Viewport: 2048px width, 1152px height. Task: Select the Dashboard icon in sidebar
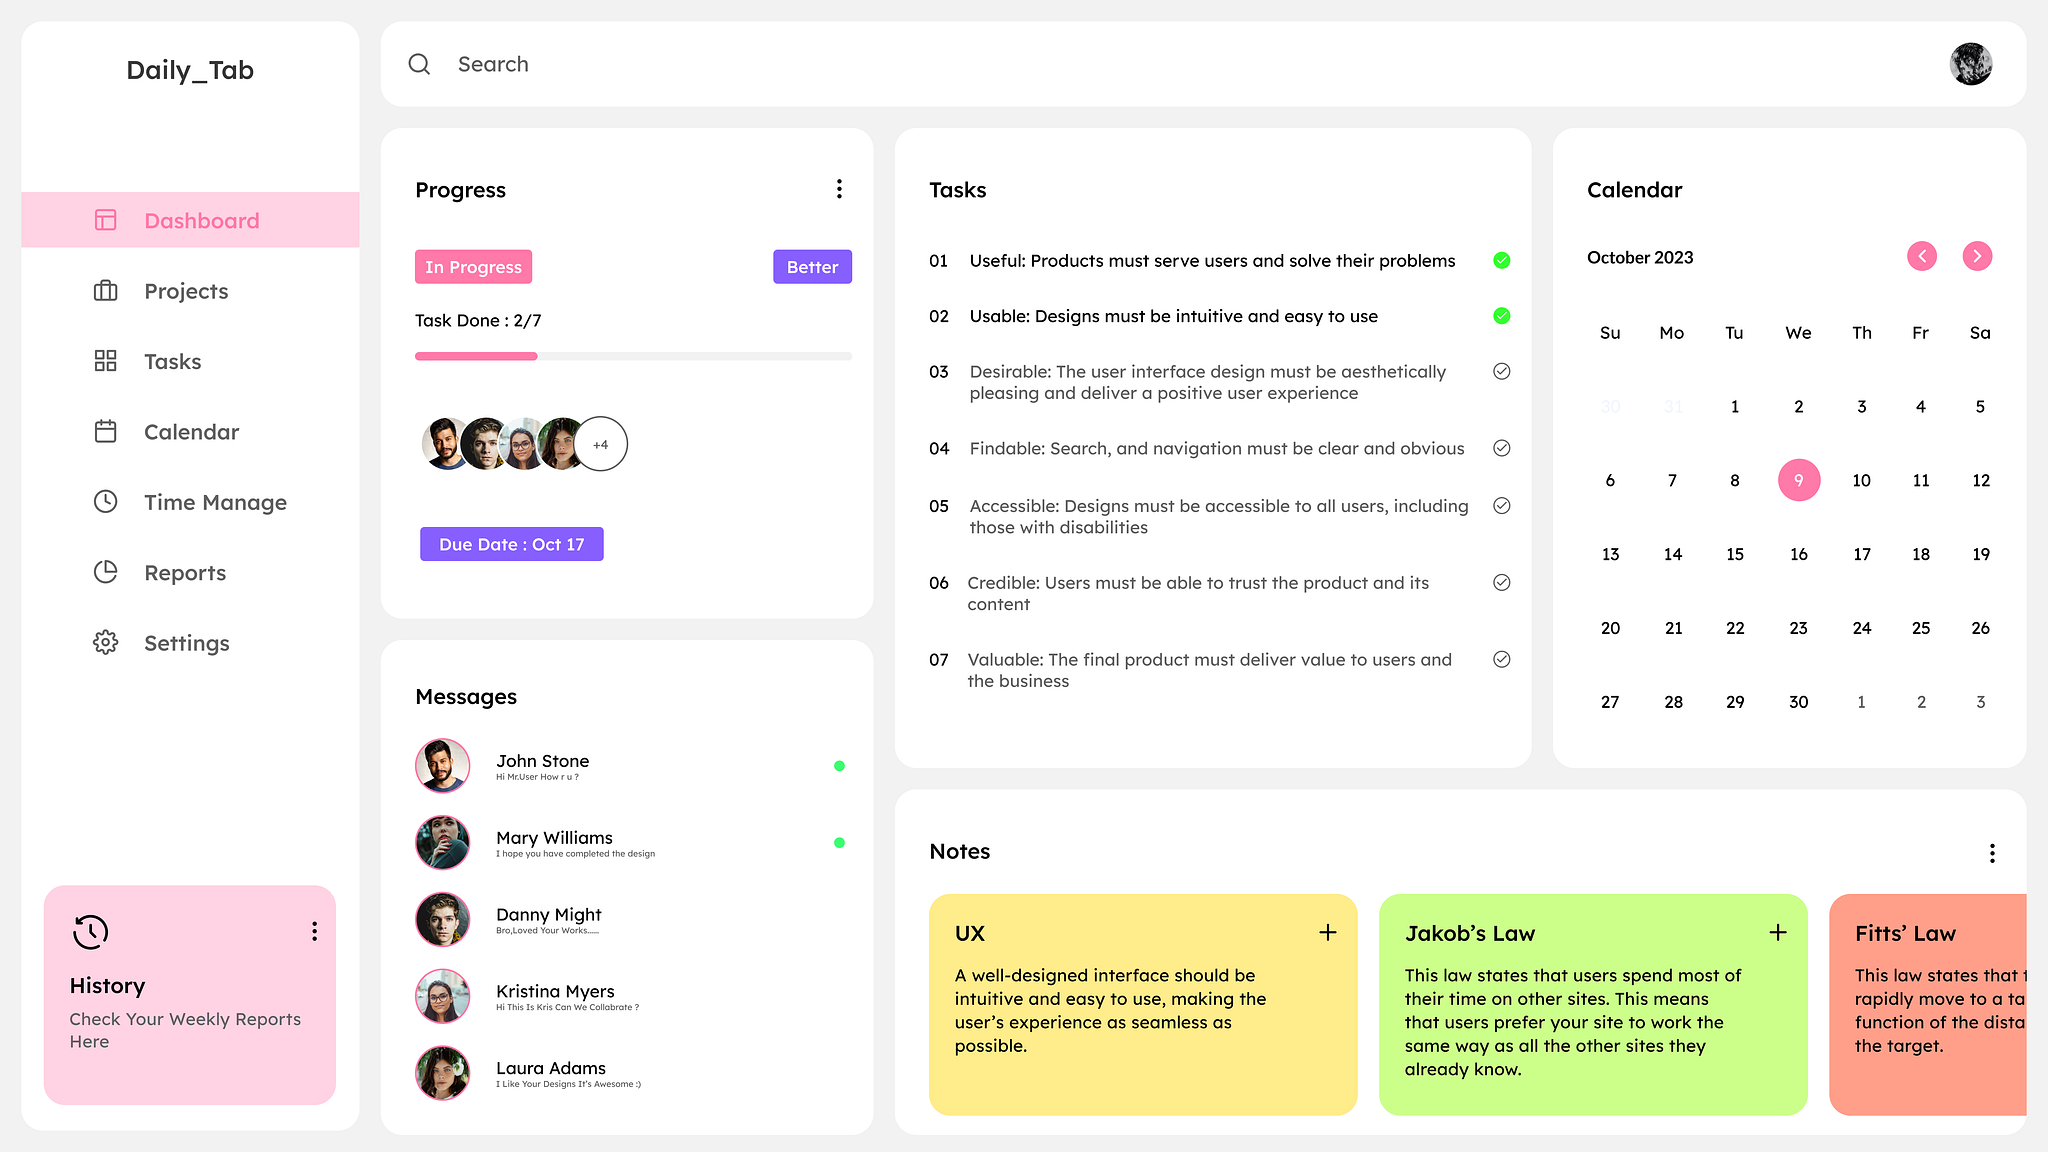[x=105, y=220]
